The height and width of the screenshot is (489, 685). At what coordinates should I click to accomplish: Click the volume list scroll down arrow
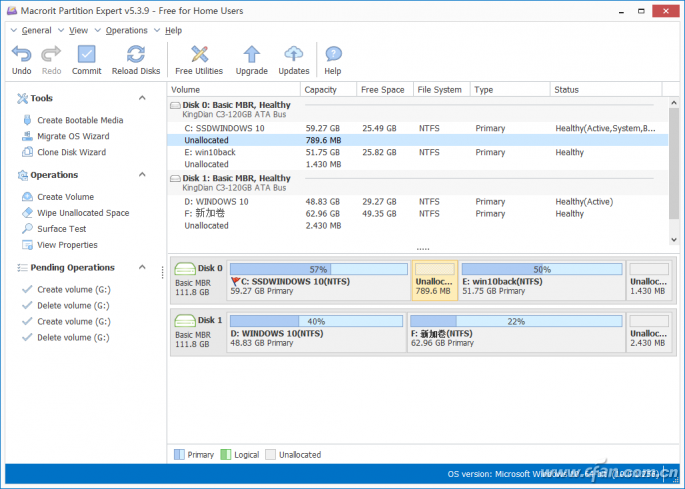click(x=674, y=239)
